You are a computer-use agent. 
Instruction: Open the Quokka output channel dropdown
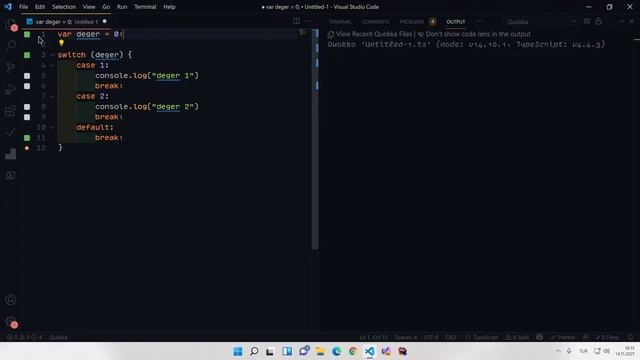click(x=541, y=22)
